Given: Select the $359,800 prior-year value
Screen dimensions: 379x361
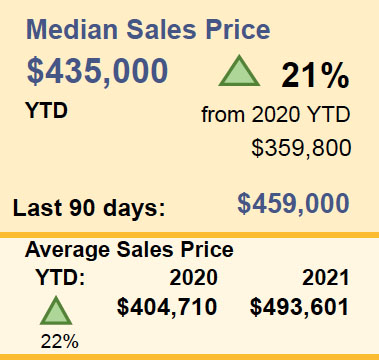Looking at the screenshot, I should point(301,148).
